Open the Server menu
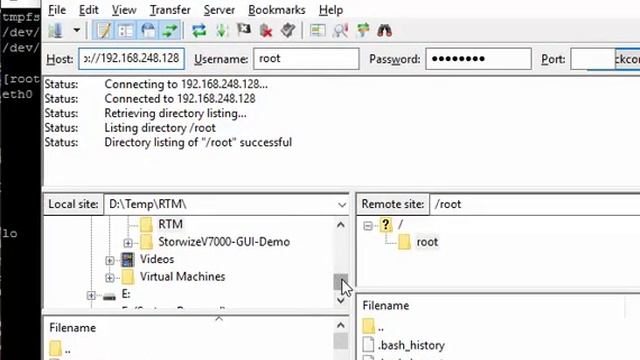The height and width of the screenshot is (360, 640). point(219,10)
